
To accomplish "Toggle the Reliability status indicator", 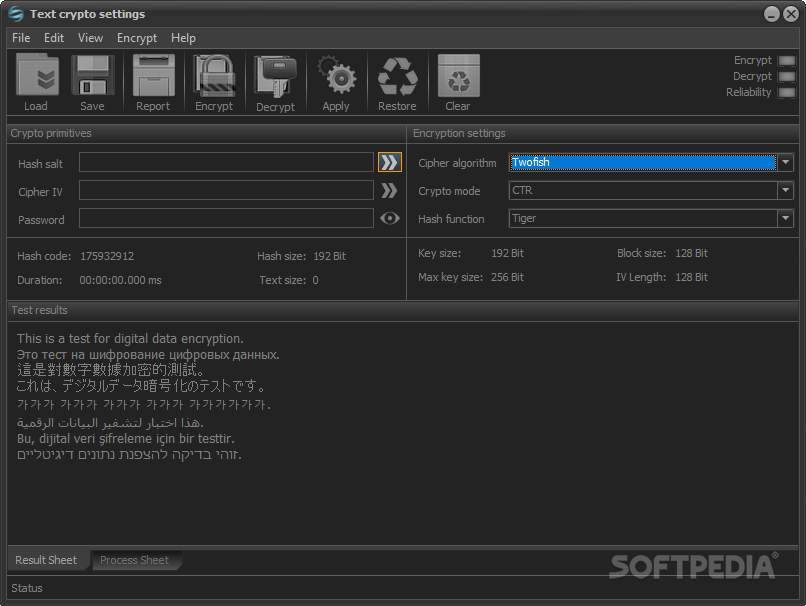I will coord(786,93).
